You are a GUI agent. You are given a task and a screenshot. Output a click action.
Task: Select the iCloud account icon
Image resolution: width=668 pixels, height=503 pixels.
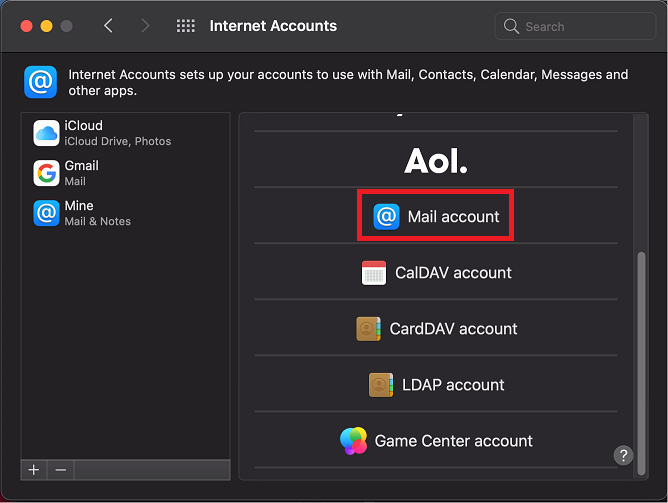pyautogui.click(x=46, y=133)
